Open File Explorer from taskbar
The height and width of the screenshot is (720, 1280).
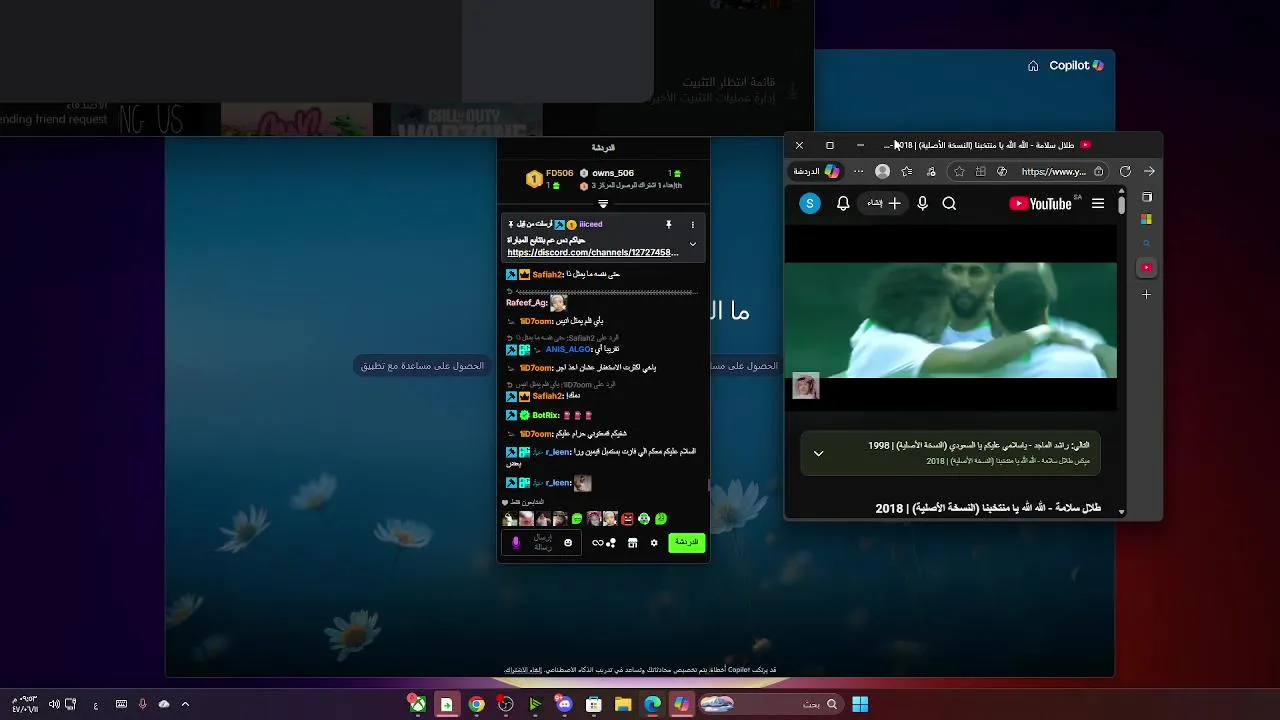623,705
